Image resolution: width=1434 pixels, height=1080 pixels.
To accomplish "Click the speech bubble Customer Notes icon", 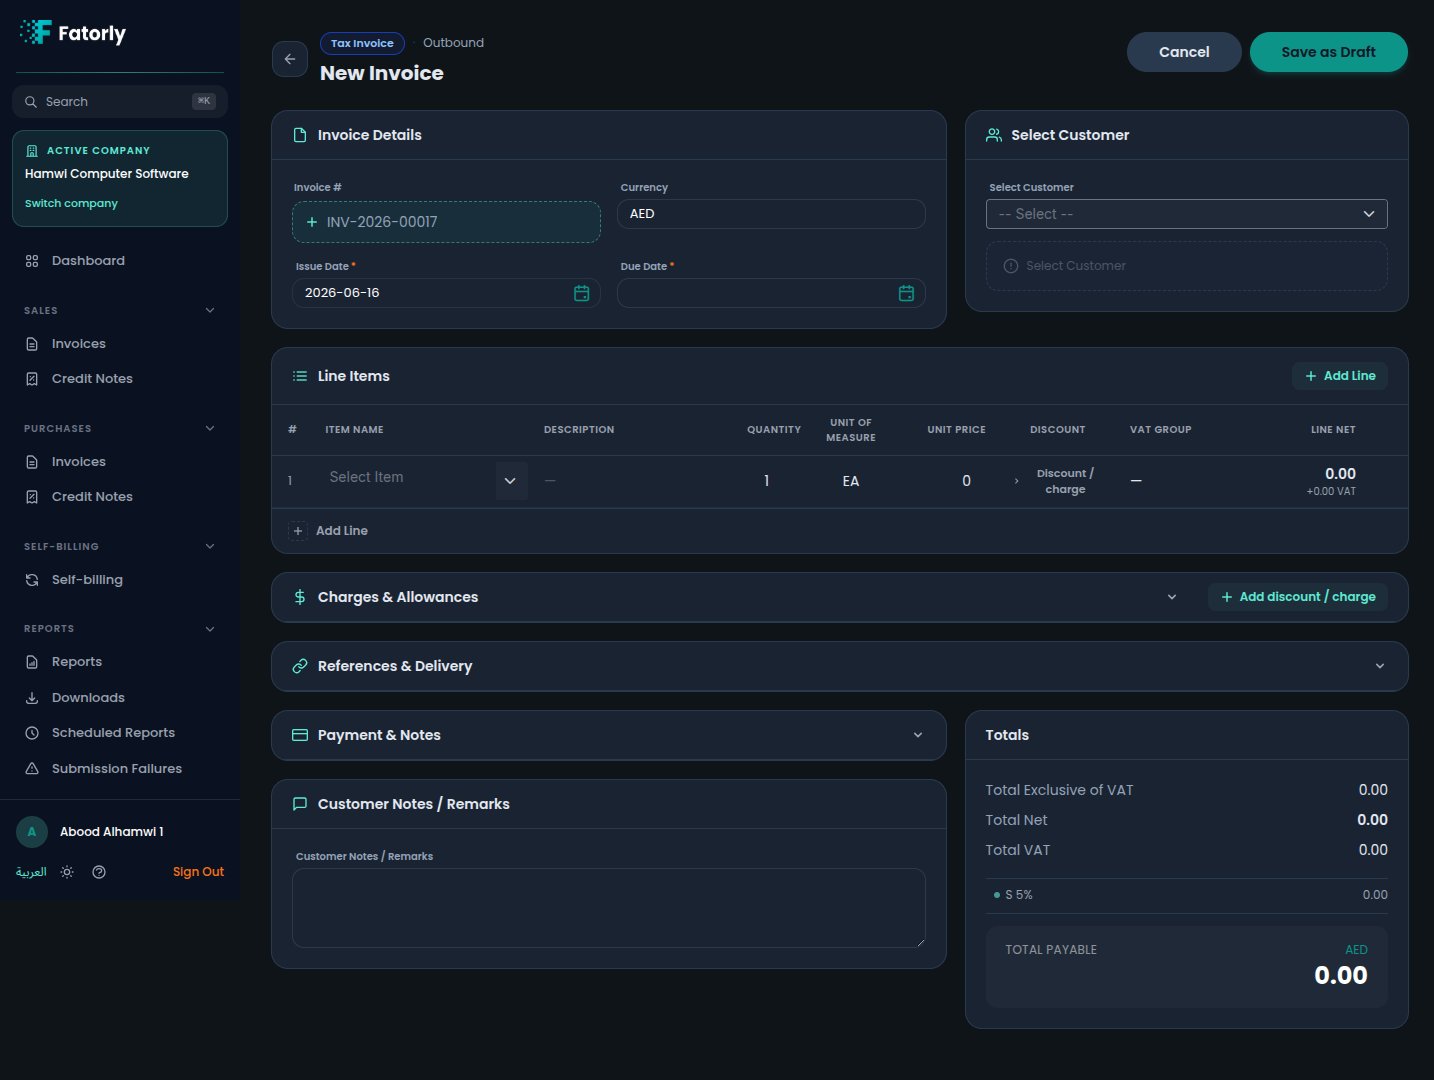I will coord(300,804).
